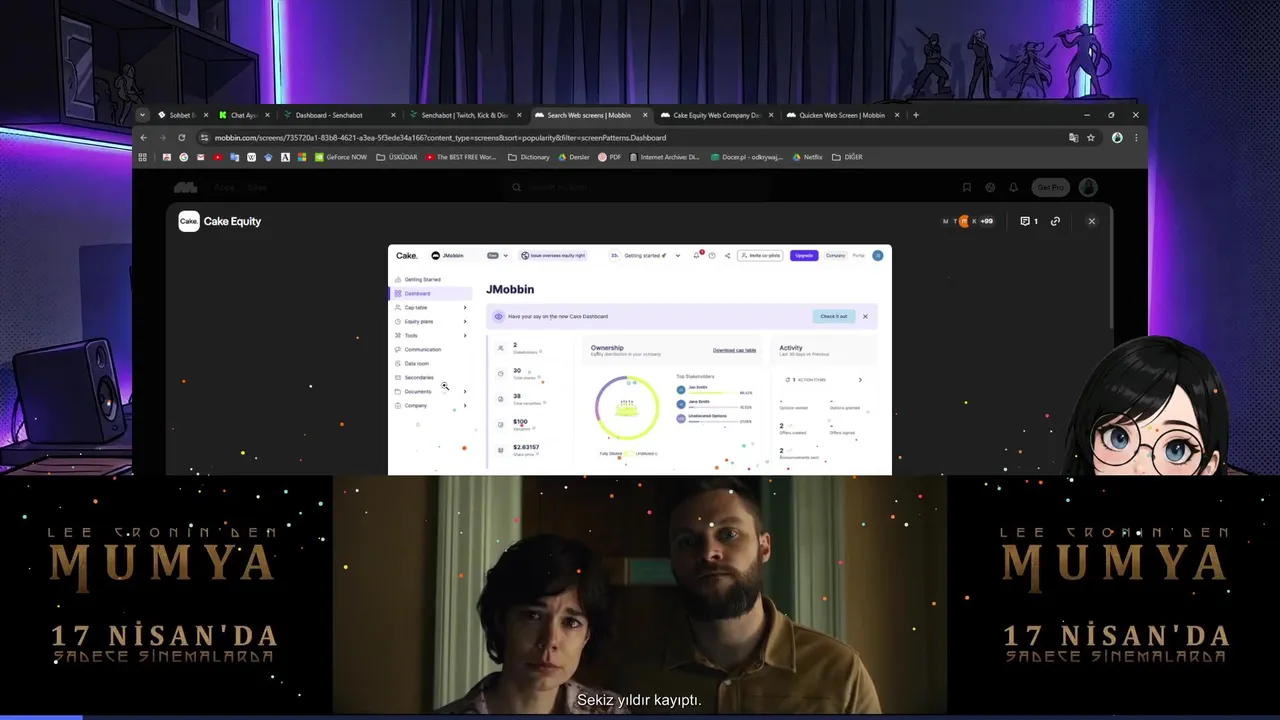Image resolution: width=1280 pixels, height=720 pixels.
Task: Open Chrome's three-dot menu
Action: (1136, 137)
